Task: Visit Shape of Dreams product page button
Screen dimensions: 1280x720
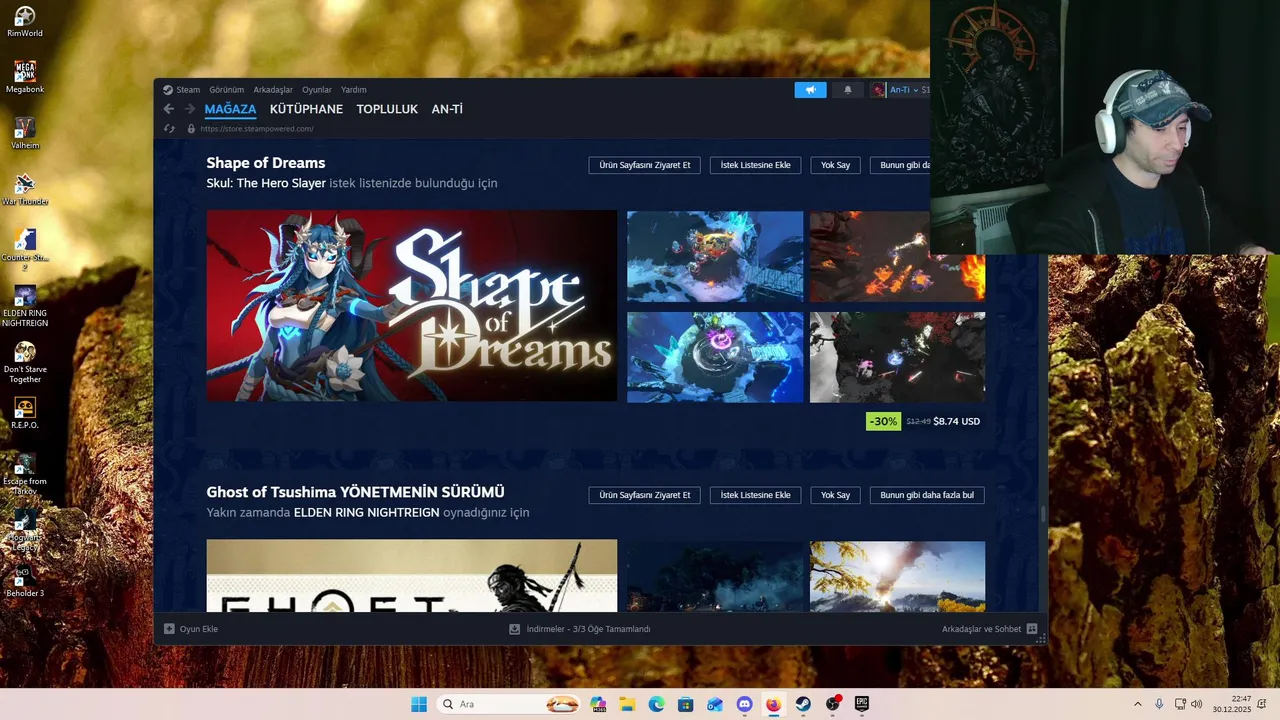Action: click(x=645, y=165)
